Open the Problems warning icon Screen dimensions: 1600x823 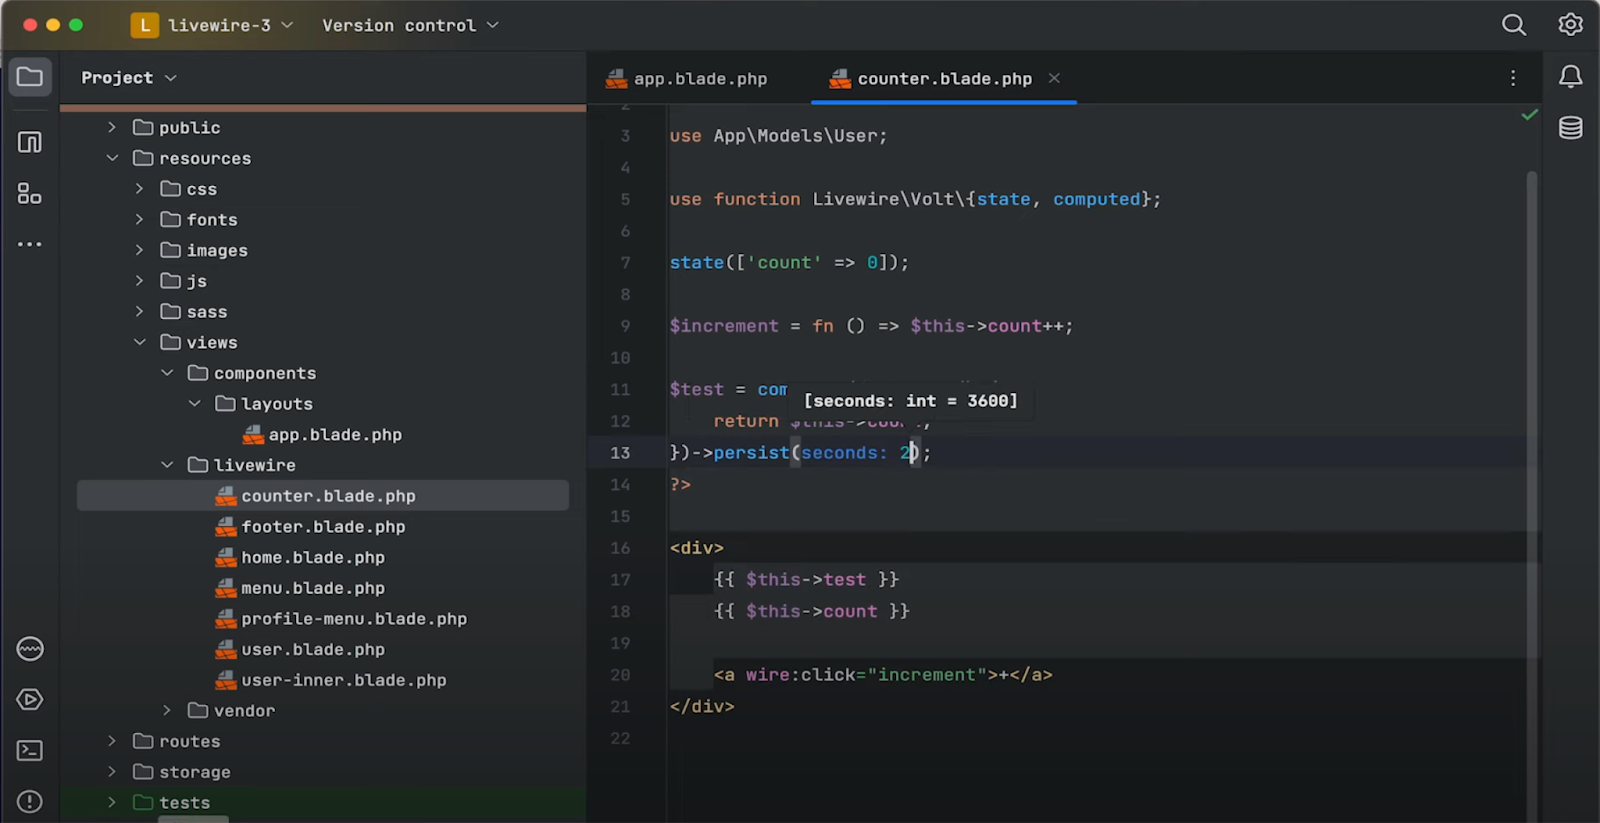pyautogui.click(x=30, y=802)
